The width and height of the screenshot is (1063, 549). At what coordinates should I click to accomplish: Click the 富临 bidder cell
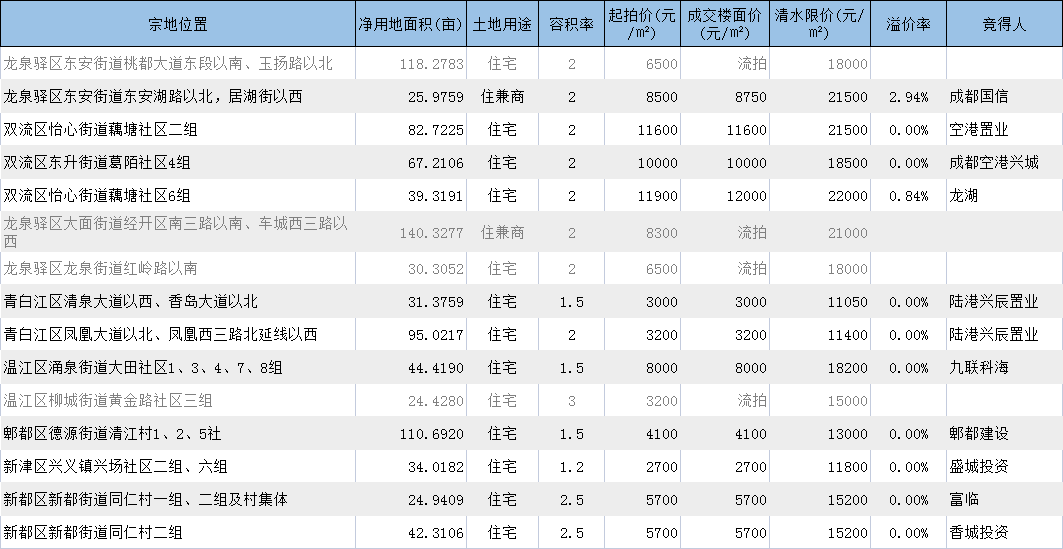point(1005,500)
